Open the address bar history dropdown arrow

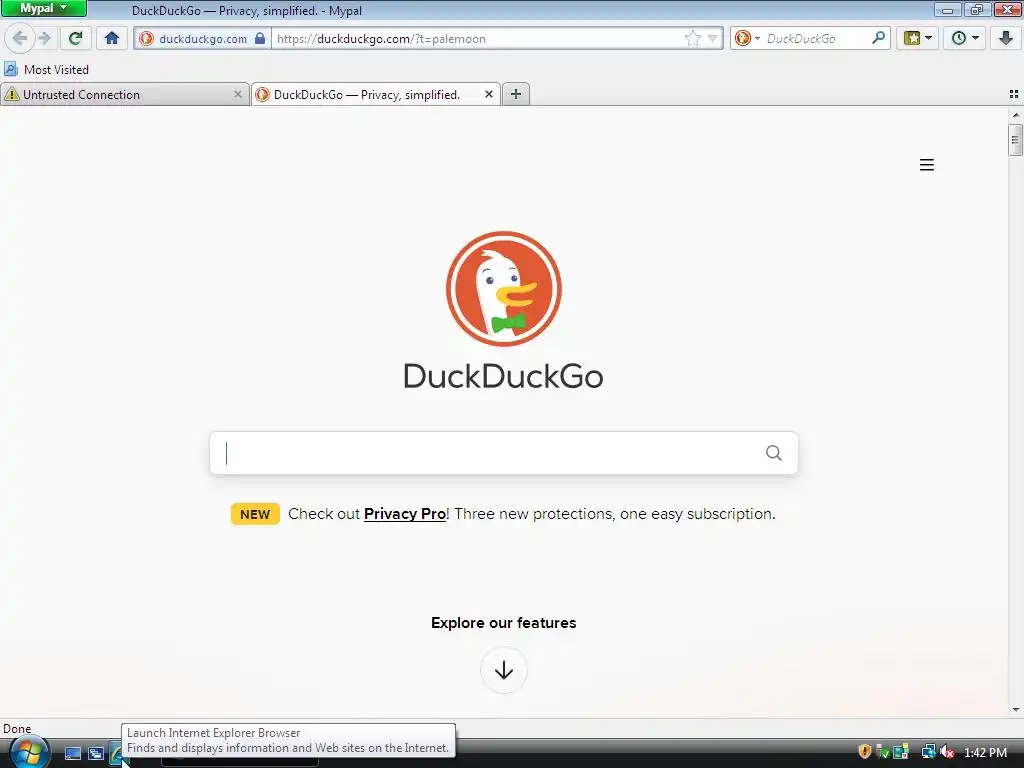tap(712, 39)
